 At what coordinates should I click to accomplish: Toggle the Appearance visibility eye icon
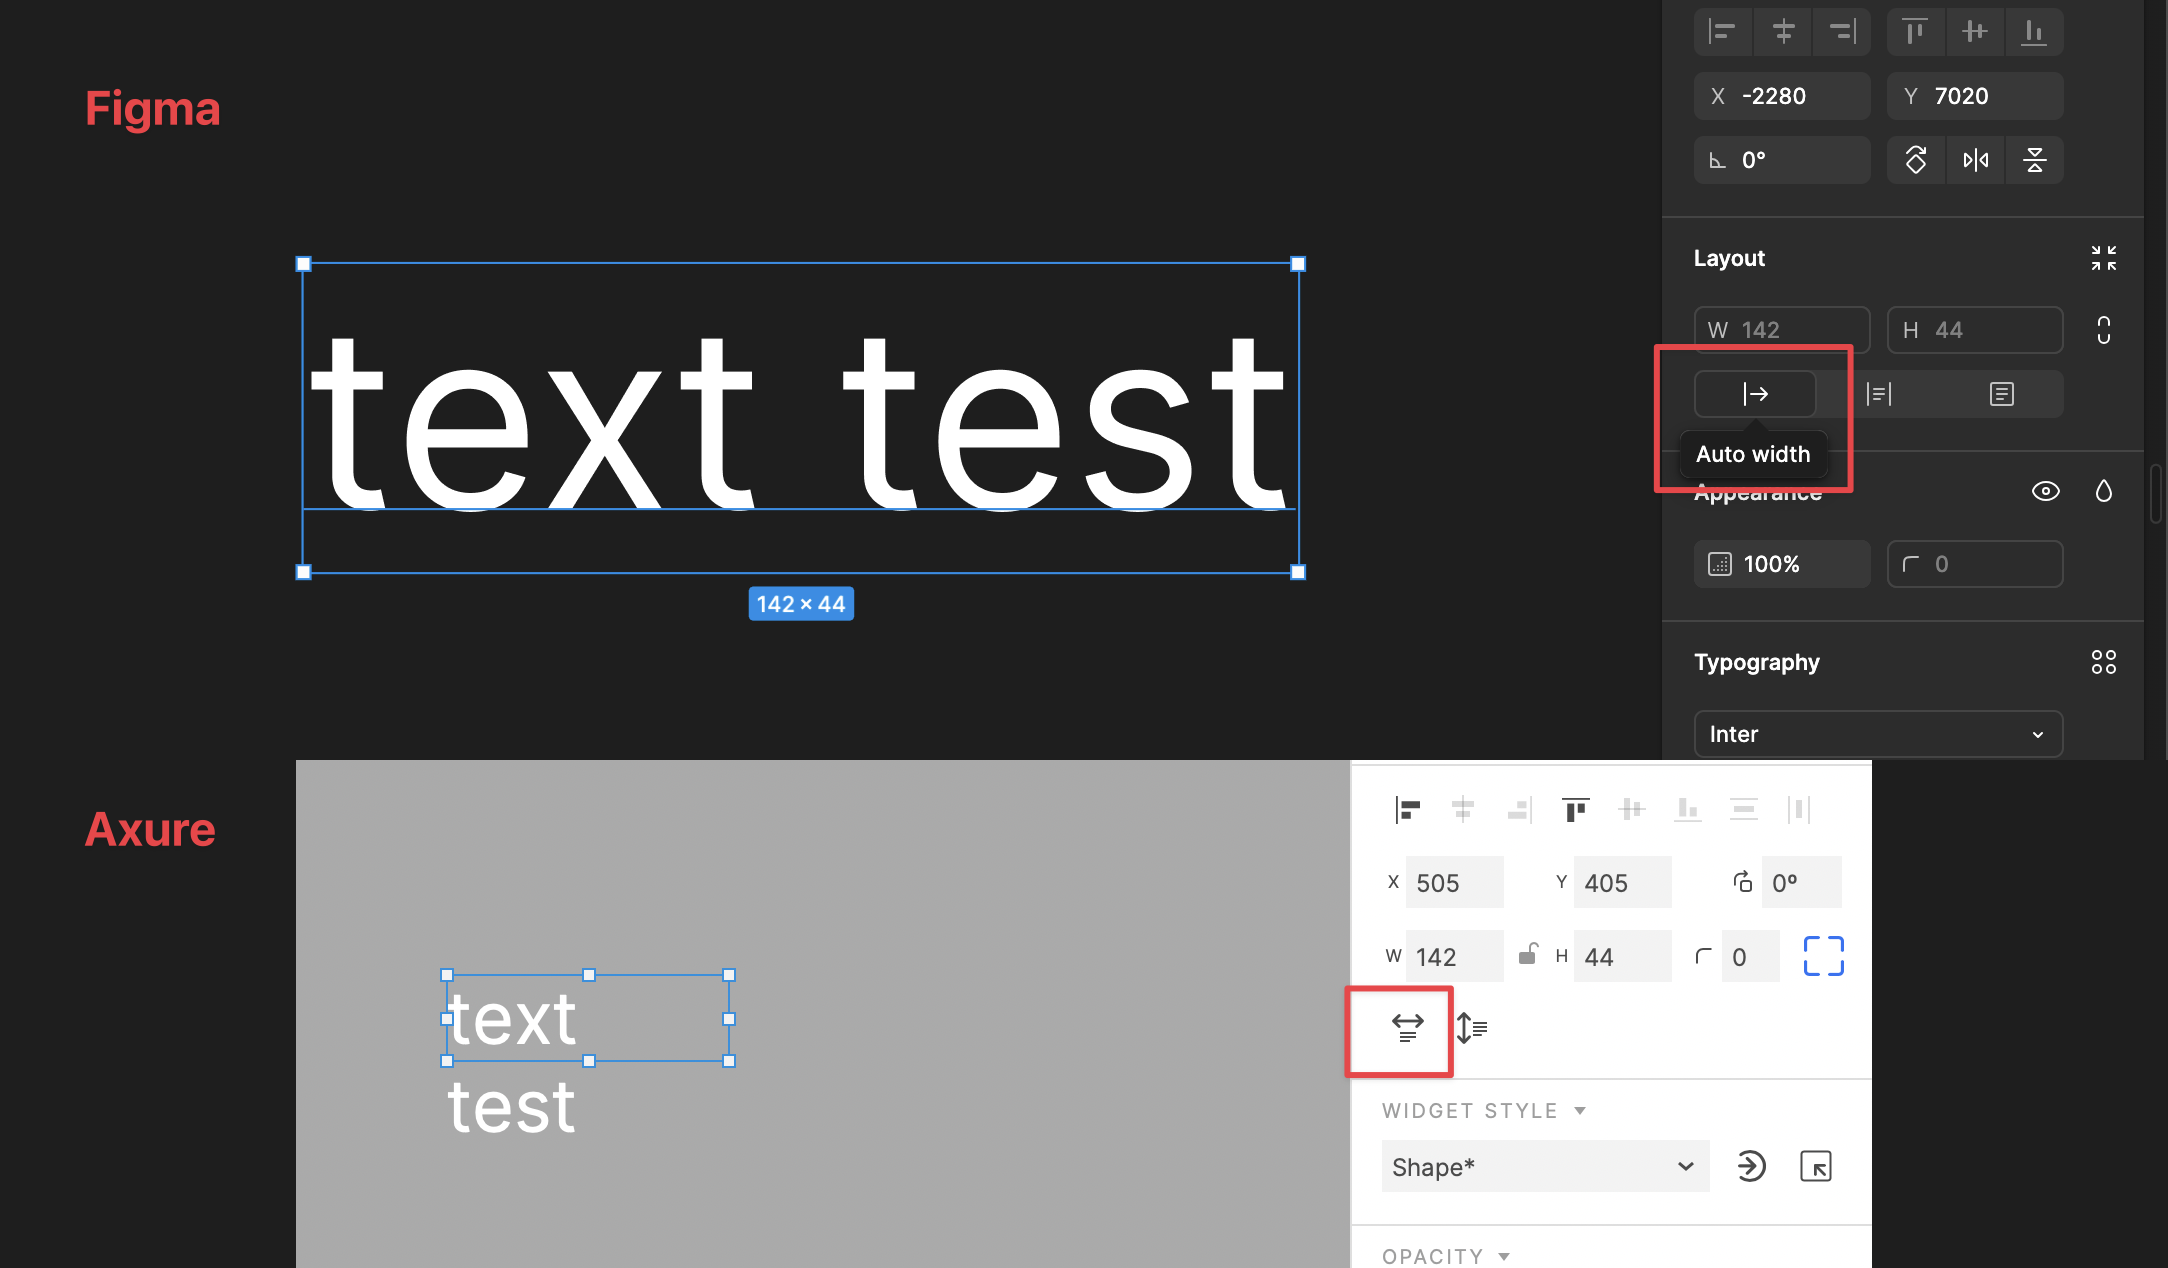2045,491
